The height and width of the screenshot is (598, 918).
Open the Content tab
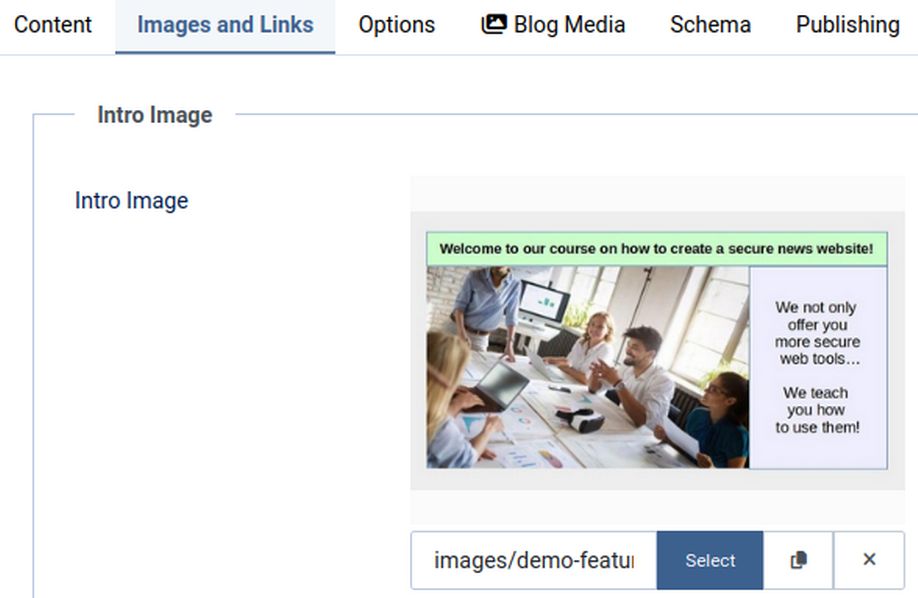53,25
